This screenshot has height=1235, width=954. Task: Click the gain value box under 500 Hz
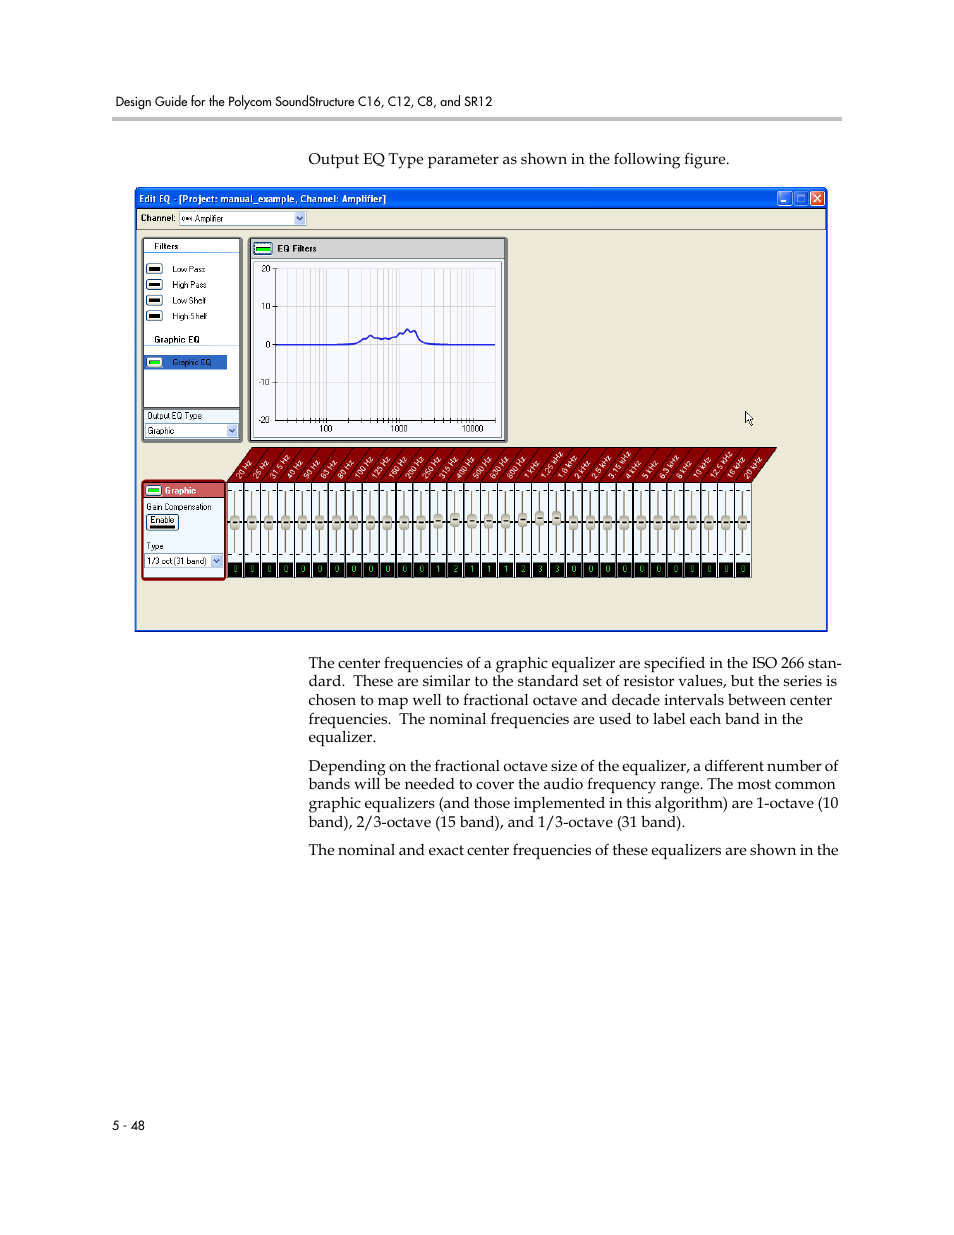coord(472,569)
